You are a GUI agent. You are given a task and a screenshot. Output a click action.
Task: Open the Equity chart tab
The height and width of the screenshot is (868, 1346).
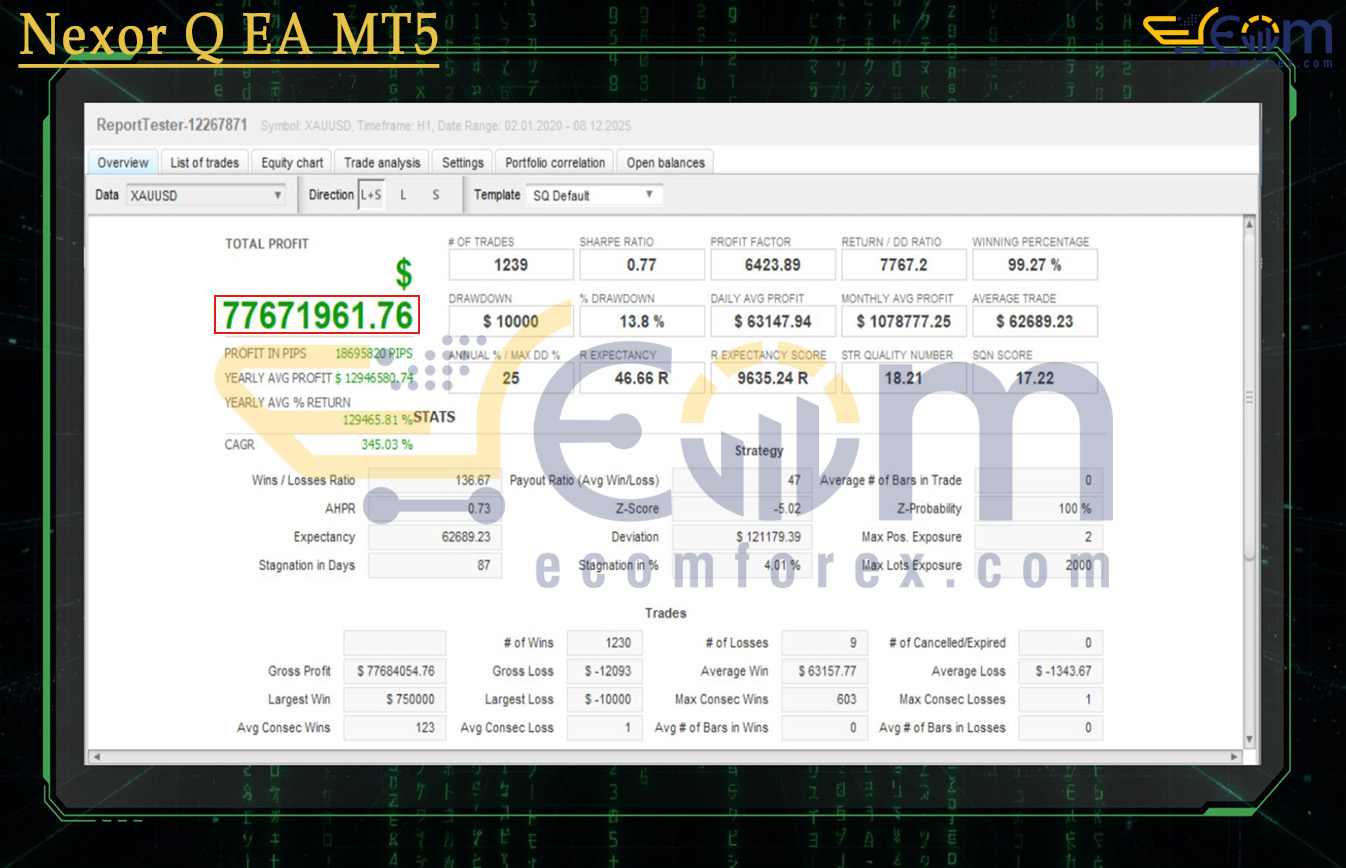point(292,163)
